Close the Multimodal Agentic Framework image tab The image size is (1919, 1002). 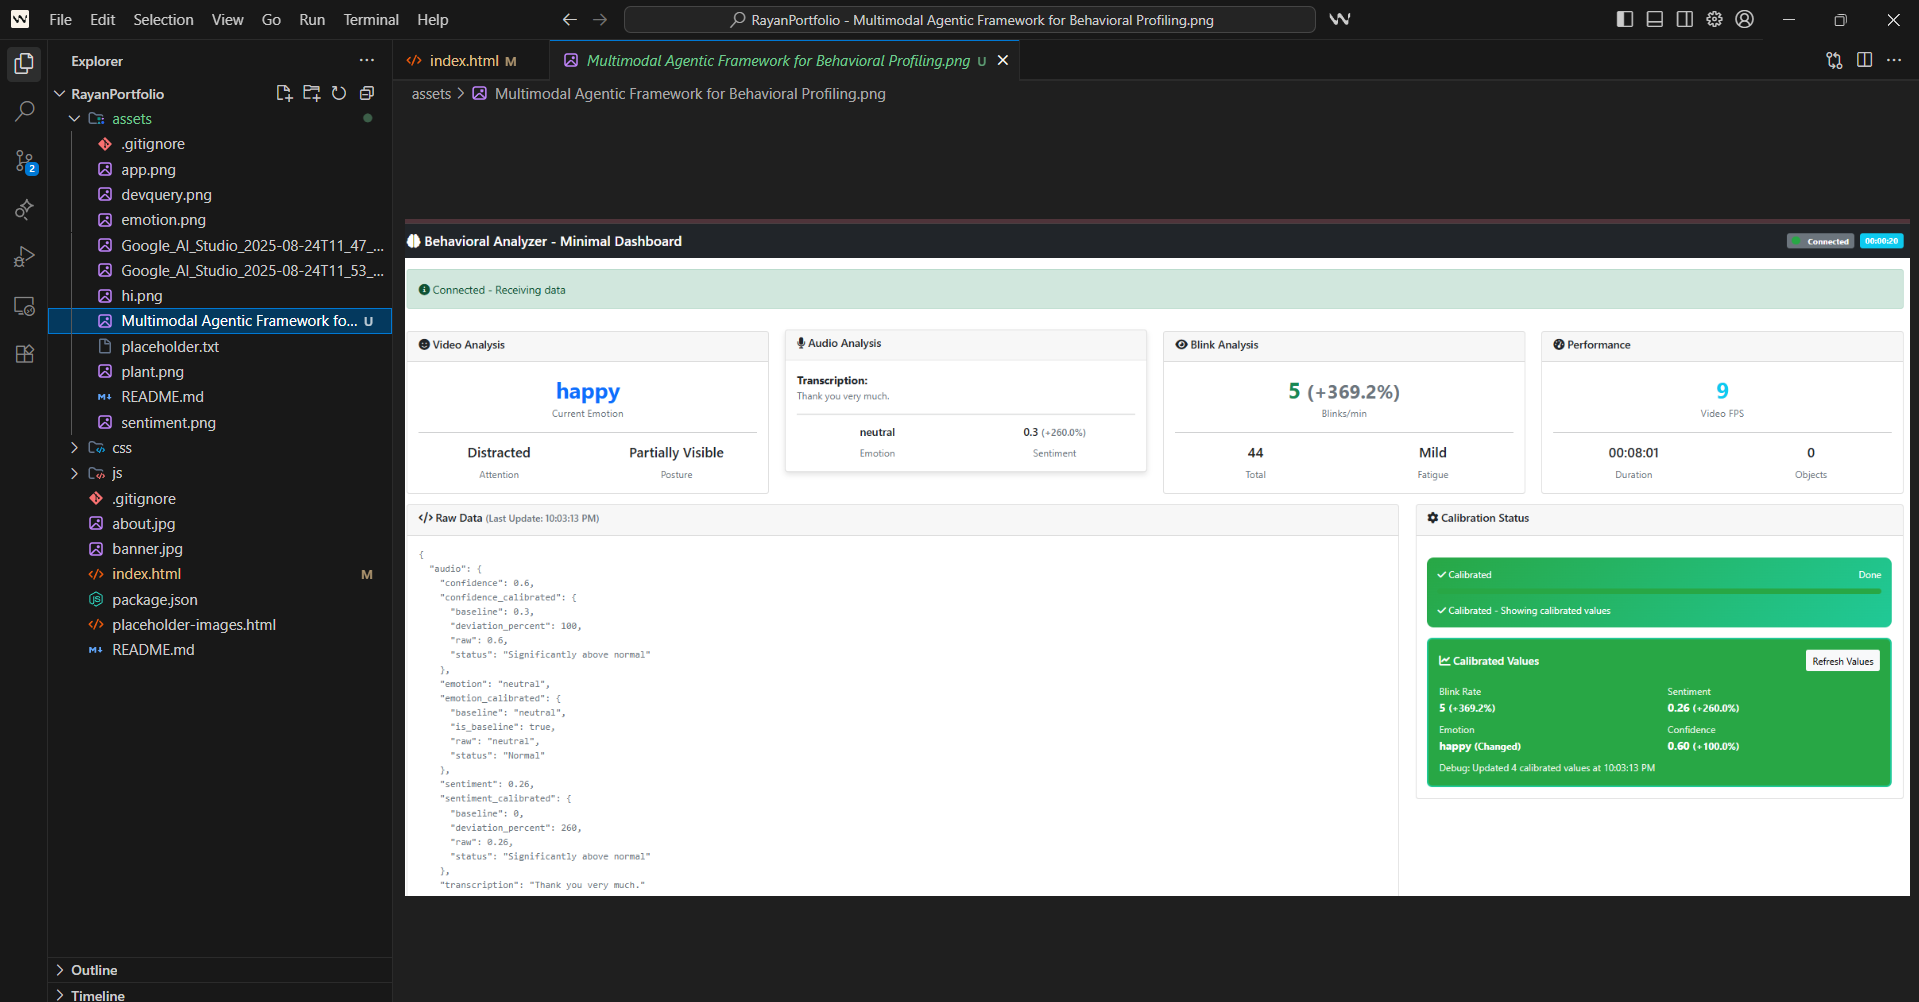1003,61
